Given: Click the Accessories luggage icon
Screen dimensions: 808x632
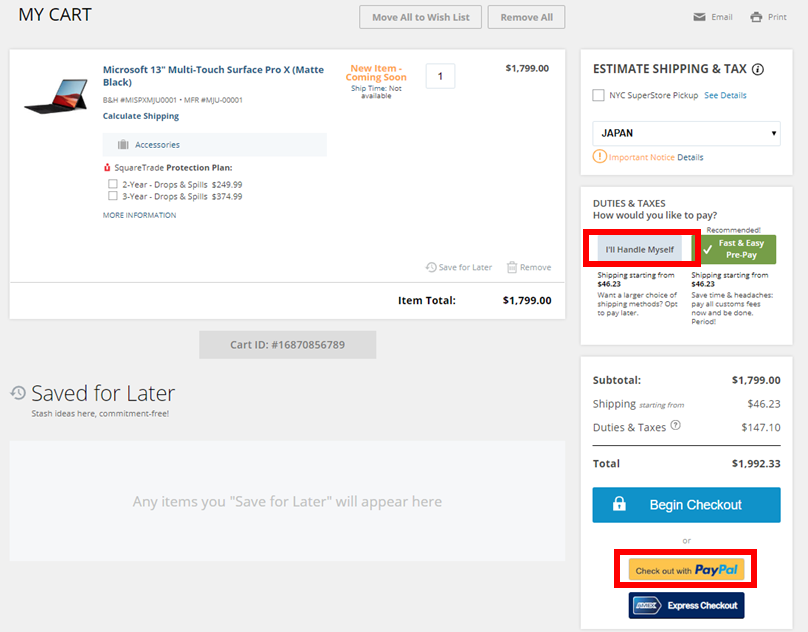Looking at the screenshot, I should tap(123, 144).
